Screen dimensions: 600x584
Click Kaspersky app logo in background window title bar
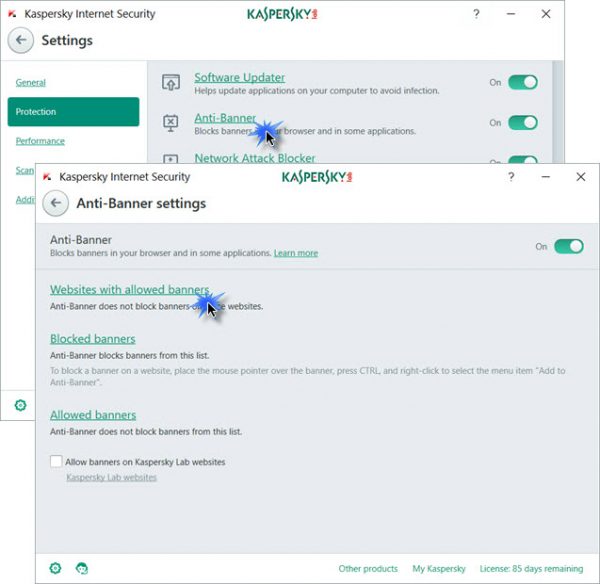[x=12, y=14]
